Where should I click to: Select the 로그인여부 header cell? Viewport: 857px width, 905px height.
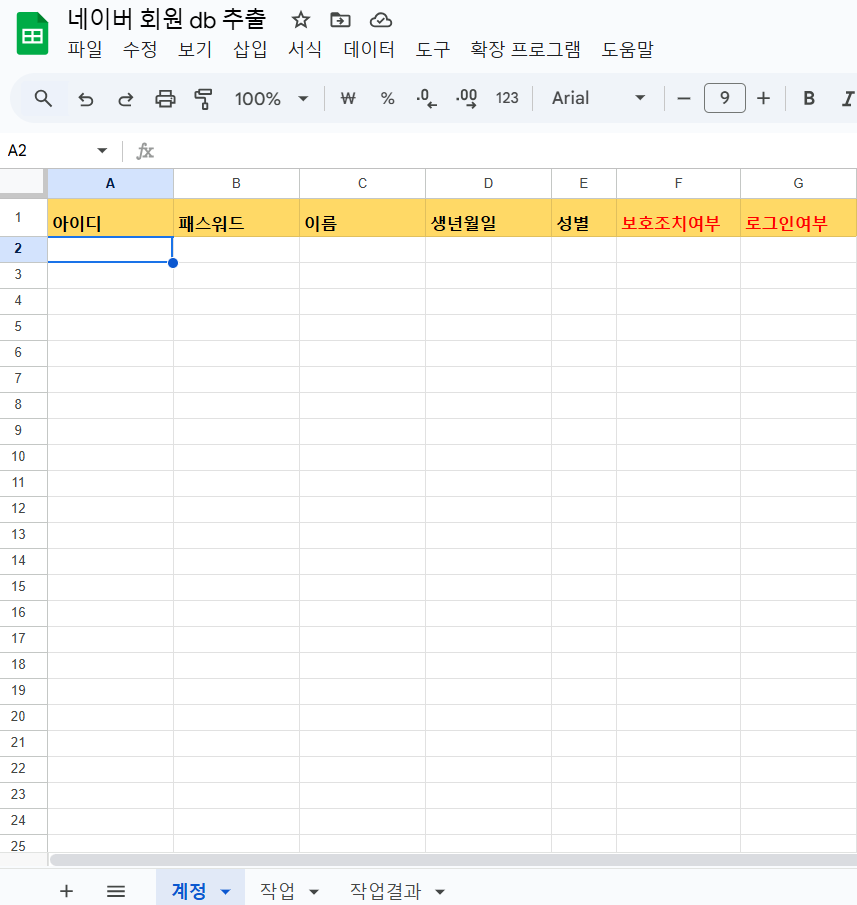tap(798, 218)
